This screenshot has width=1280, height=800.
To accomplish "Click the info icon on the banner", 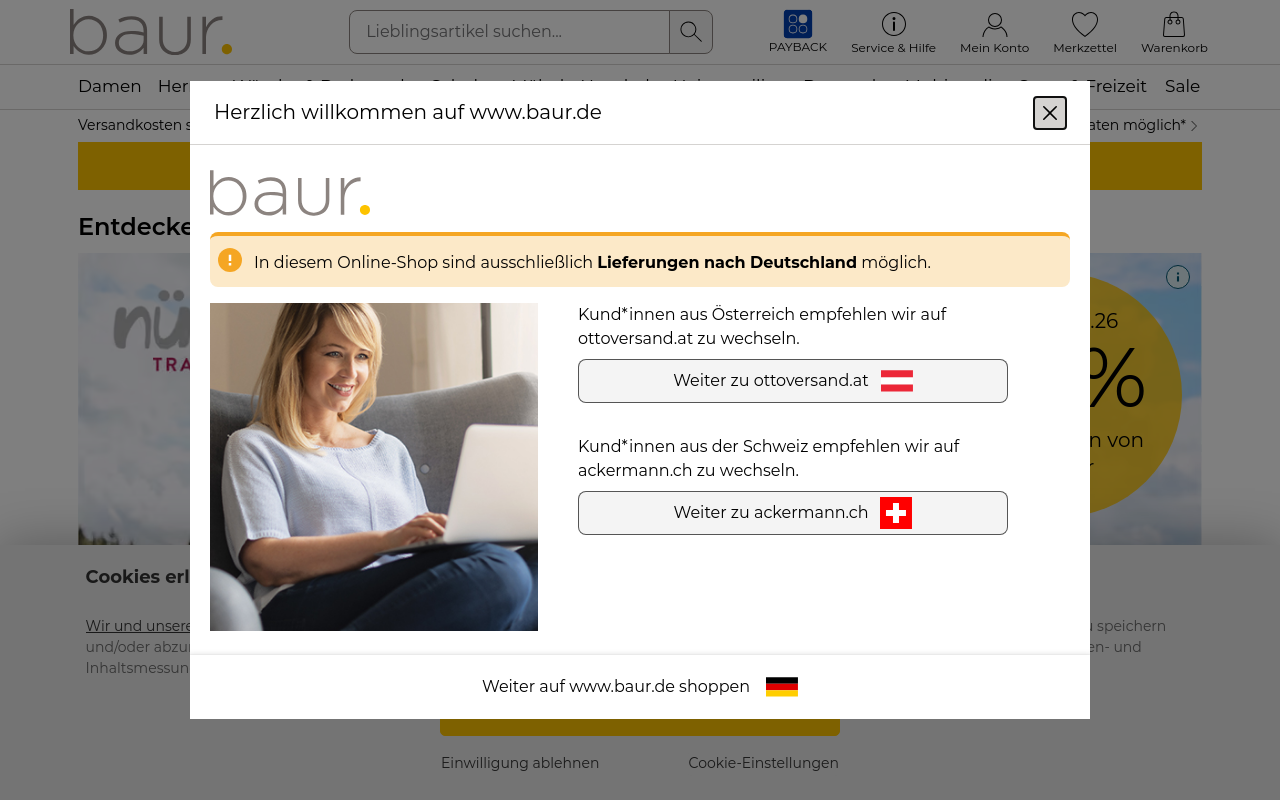I will click(x=1178, y=277).
